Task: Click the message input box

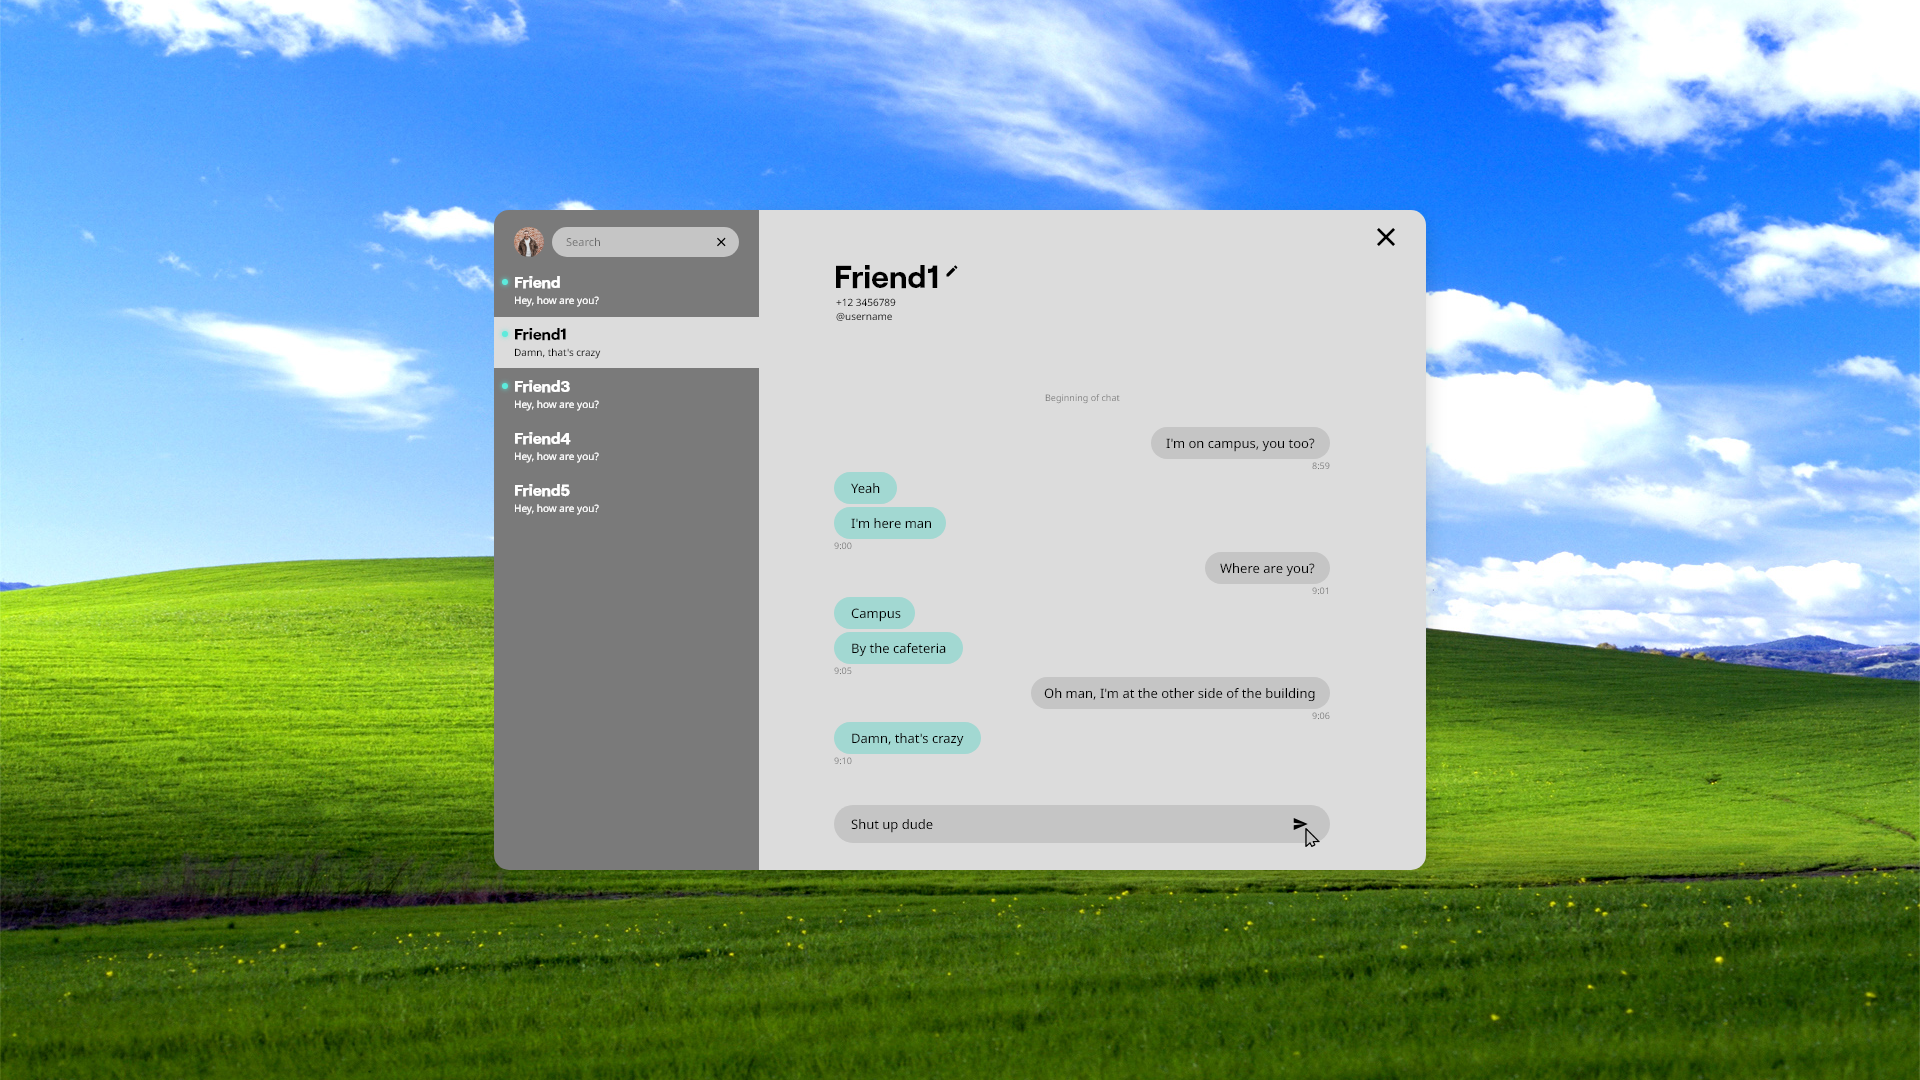Action: (1060, 824)
